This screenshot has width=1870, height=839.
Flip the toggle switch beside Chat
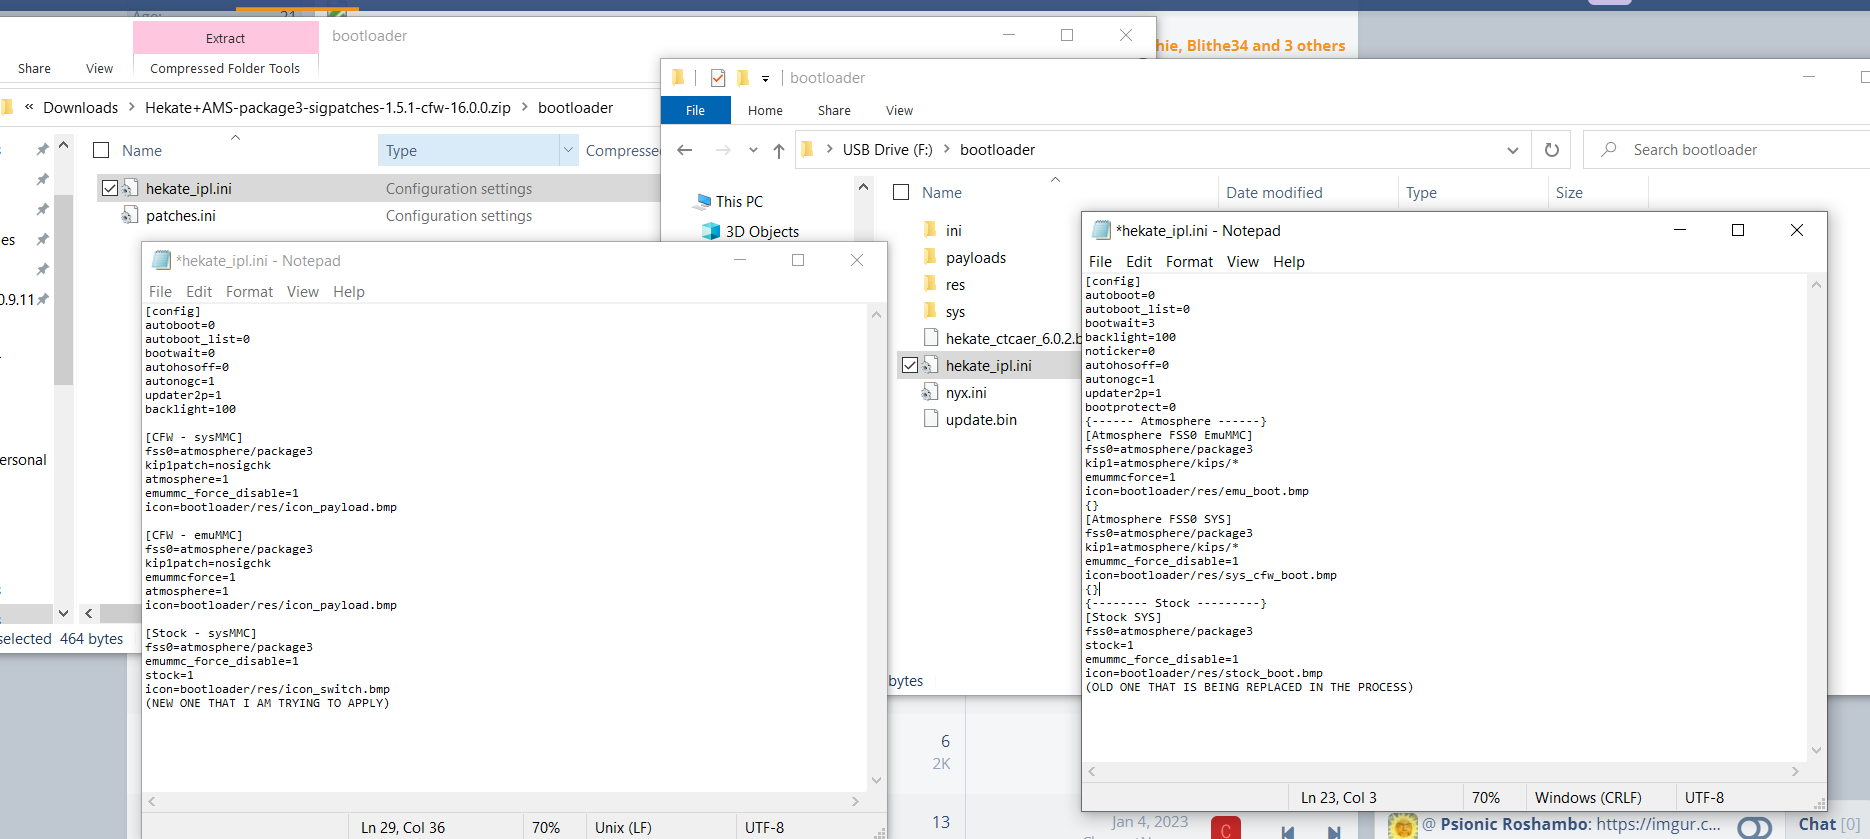click(x=1754, y=827)
